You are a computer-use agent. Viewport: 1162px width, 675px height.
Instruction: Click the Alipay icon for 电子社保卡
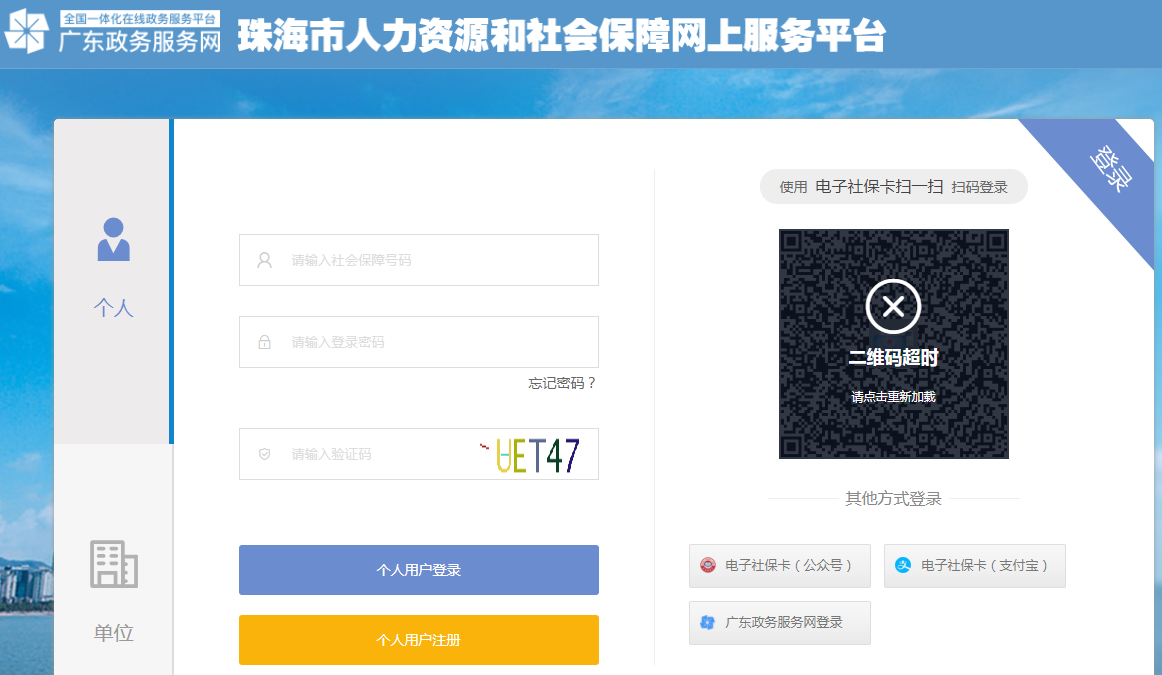click(903, 565)
